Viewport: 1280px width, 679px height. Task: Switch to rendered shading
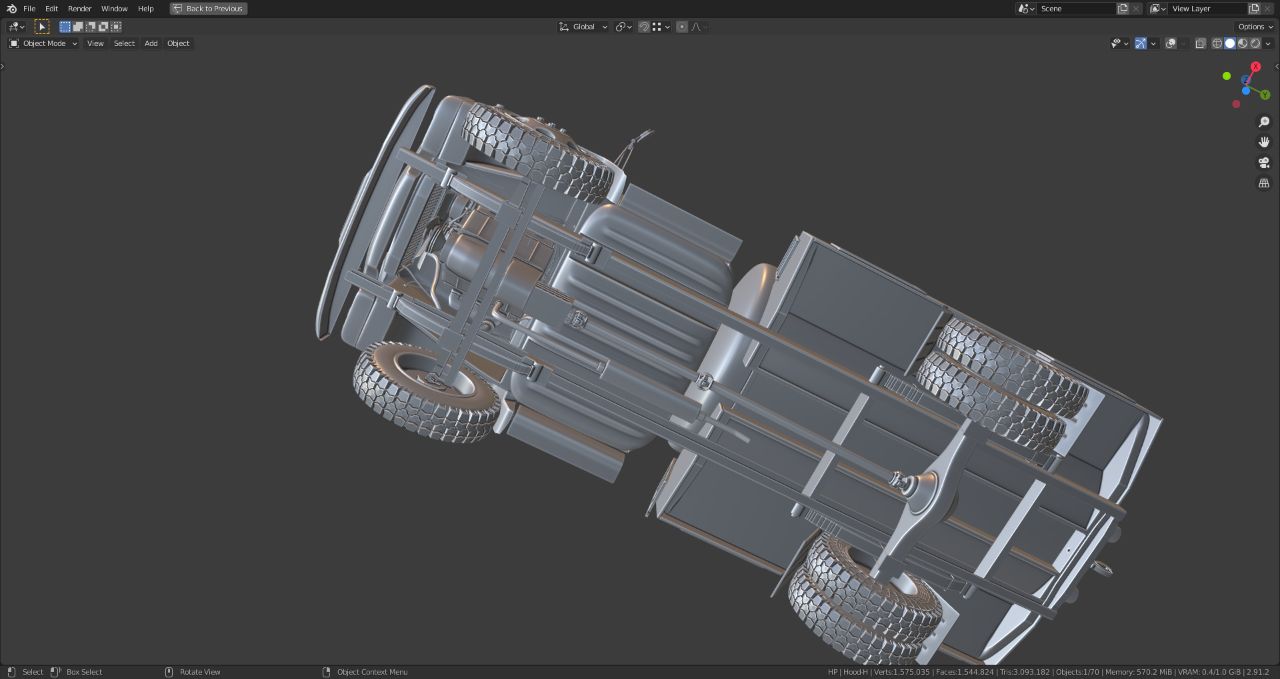coord(1255,43)
